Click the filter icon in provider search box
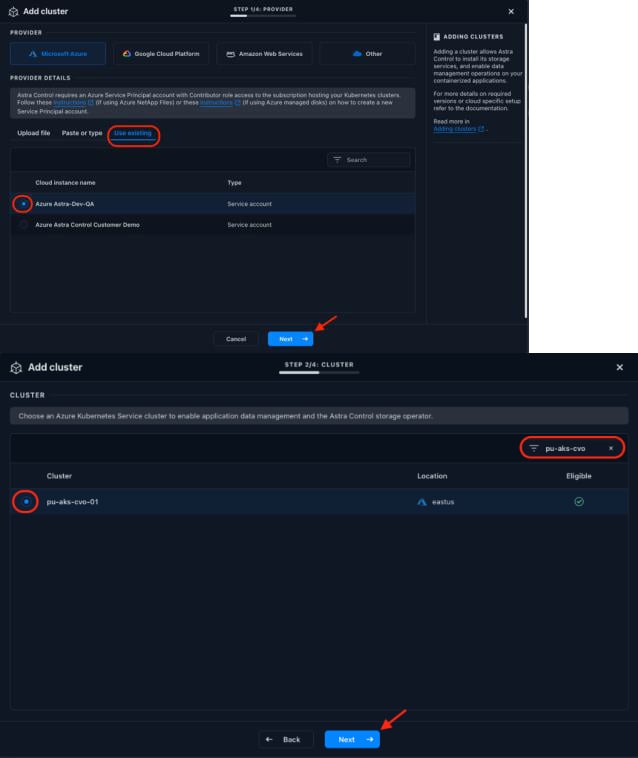This screenshot has width=638, height=758. (x=337, y=160)
